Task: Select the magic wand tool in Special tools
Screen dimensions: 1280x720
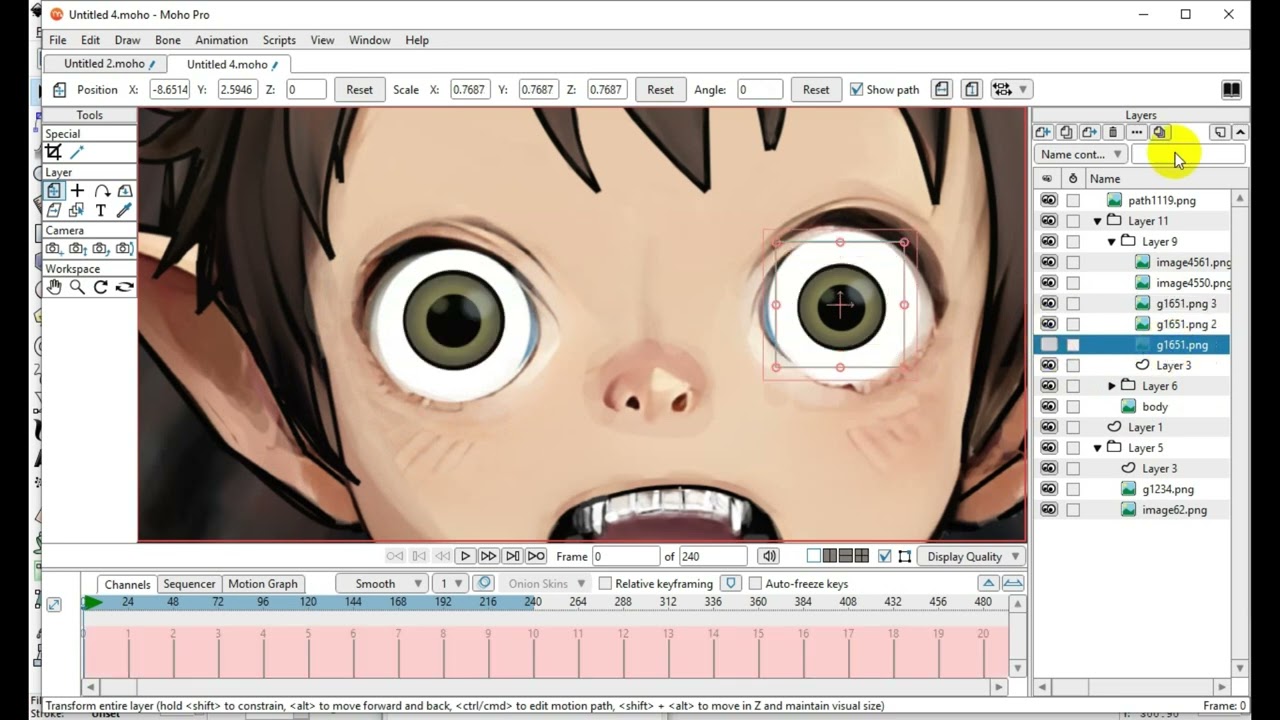Action: [x=77, y=152]
